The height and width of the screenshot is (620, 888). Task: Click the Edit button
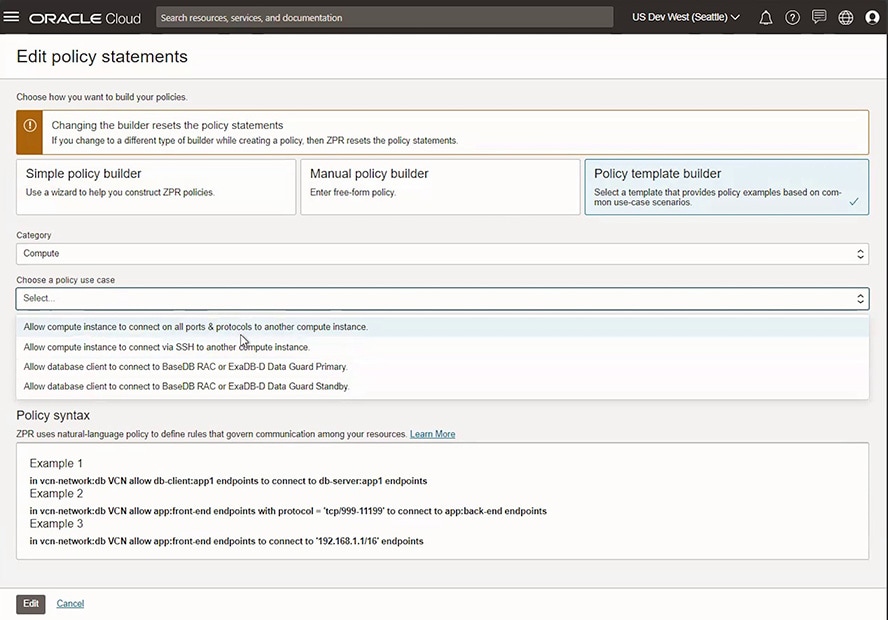click(x=31, y=604)
